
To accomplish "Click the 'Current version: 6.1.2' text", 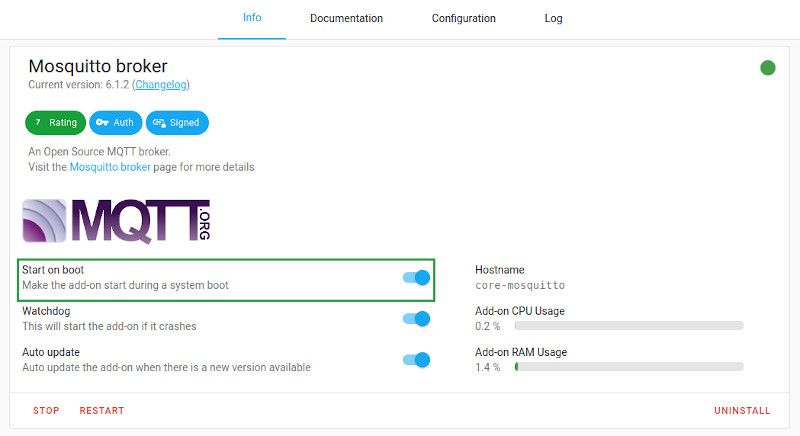I will (x=79, y=85).
